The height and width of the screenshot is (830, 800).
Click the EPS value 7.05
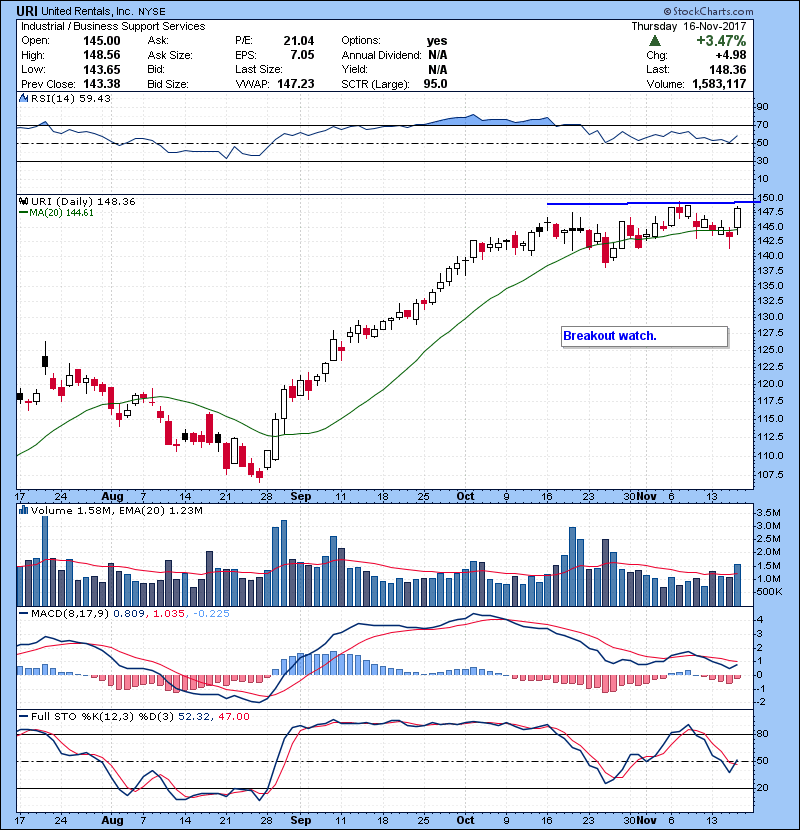point(302,55)
